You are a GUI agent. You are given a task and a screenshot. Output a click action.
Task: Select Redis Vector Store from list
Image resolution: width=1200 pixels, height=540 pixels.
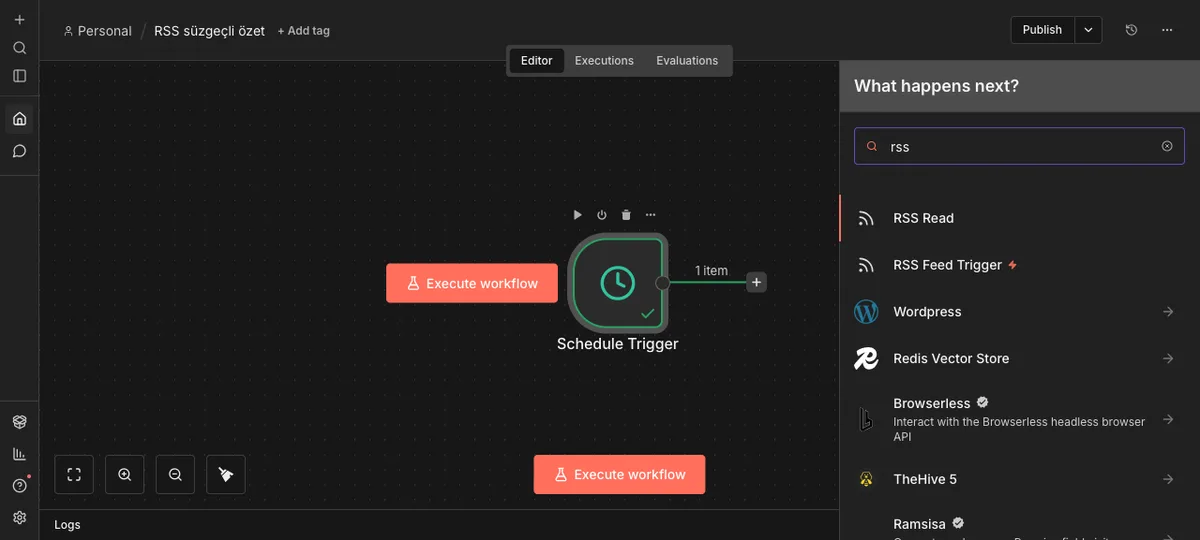(1019, 359)
